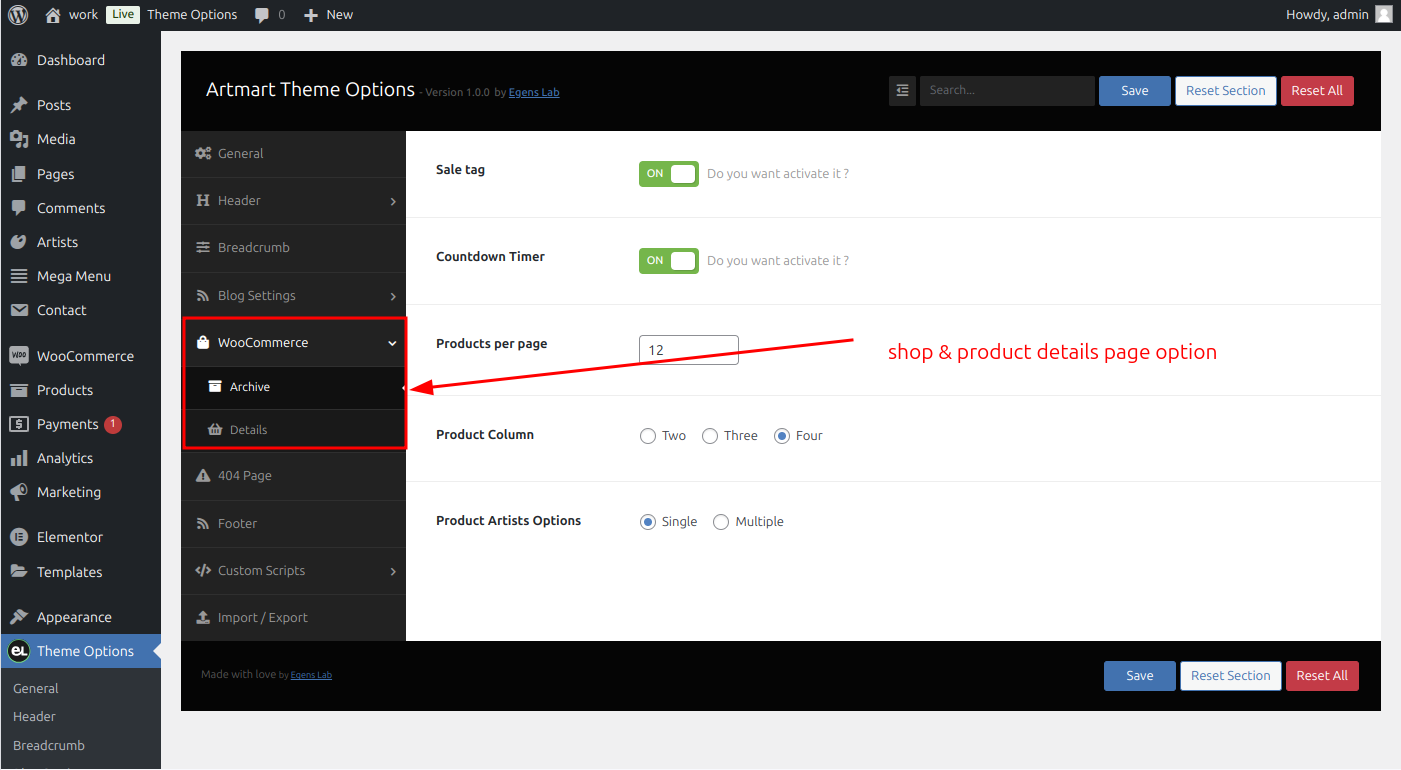This screenshot has height=770, width=1401.
Task: Click the WordPress logo in admin bar
Action: coord(18,14)
